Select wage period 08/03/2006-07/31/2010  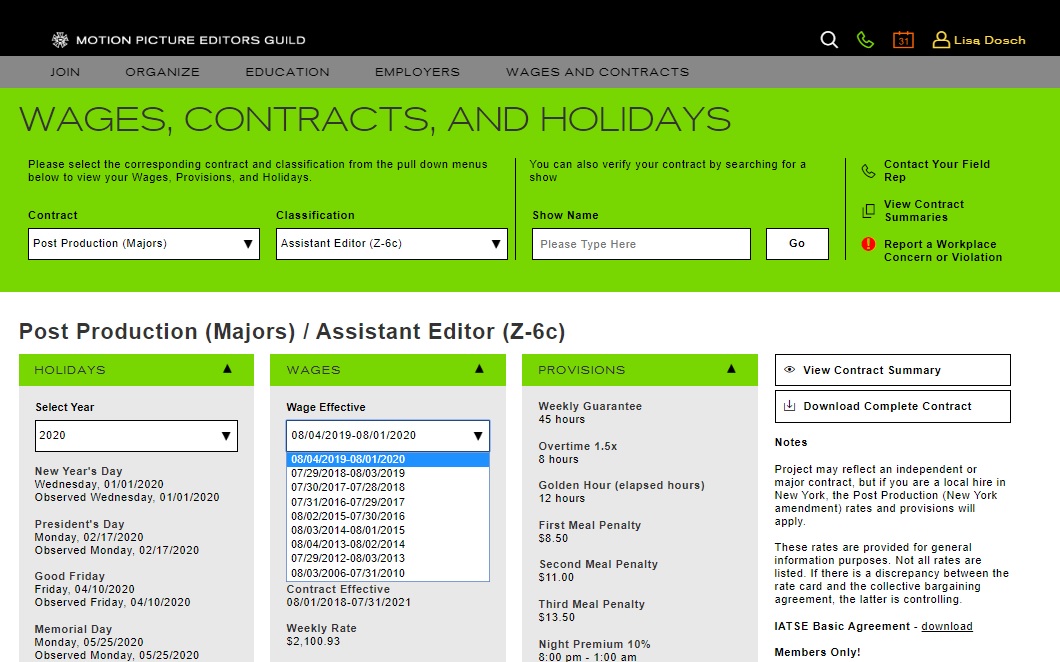point(388,573)
